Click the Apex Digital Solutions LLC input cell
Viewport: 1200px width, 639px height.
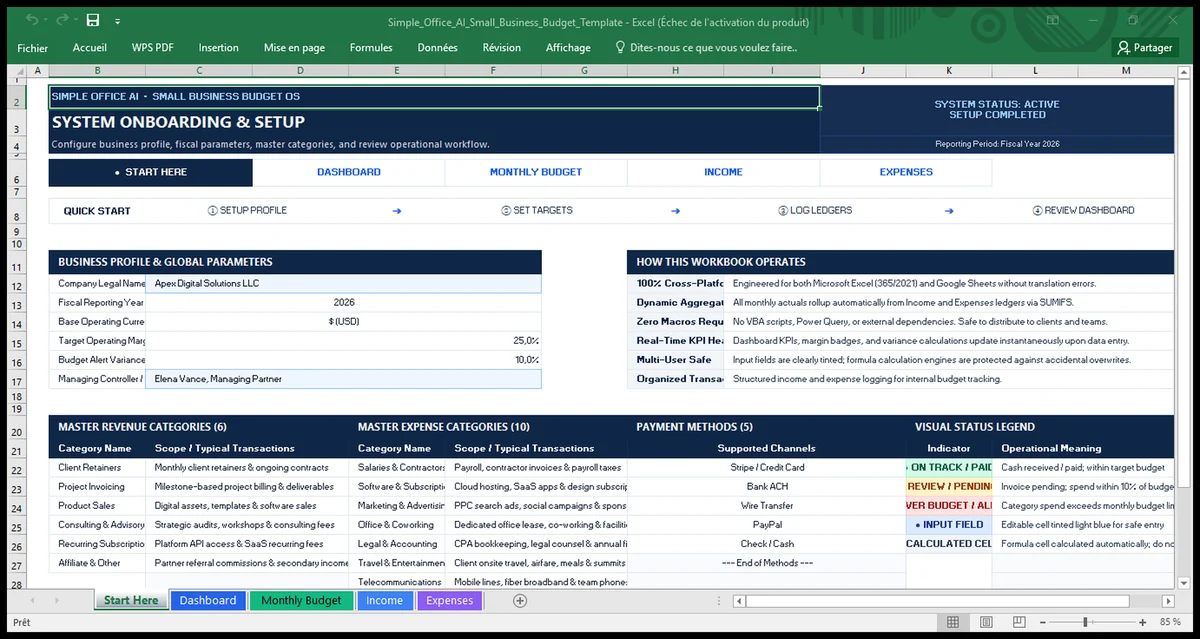343,284
